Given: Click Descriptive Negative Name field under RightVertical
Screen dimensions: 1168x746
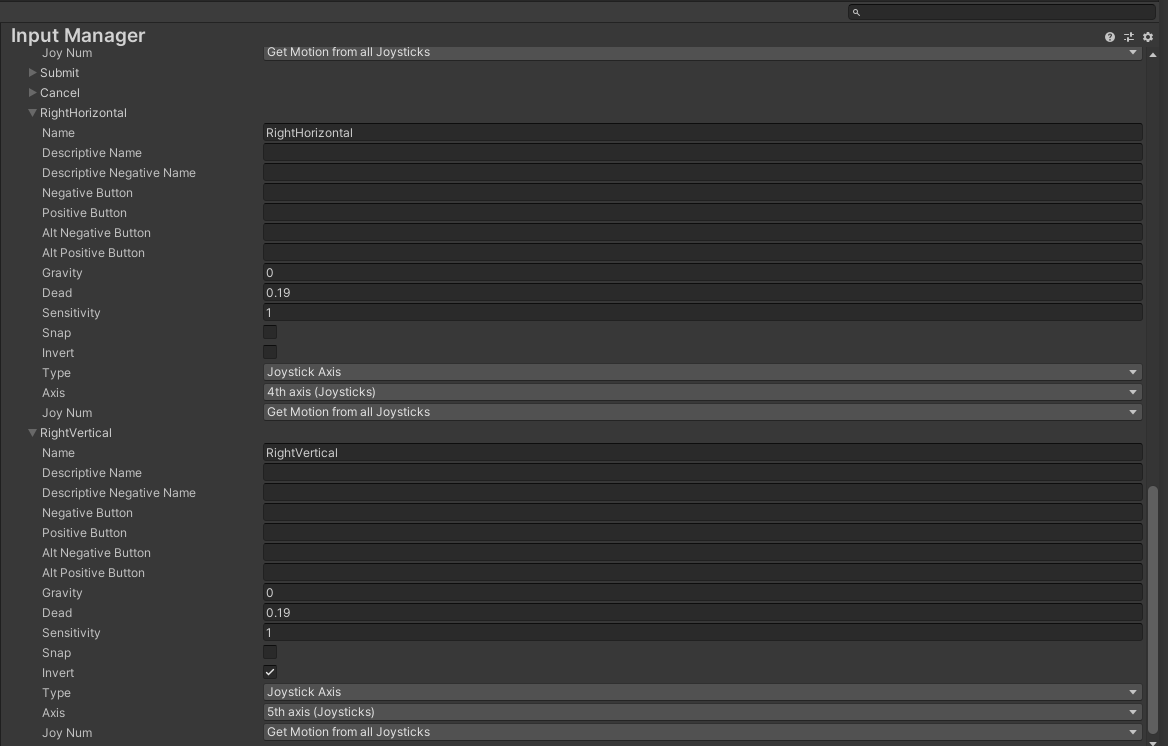Looking at the screenshot, I should (702, 493).
